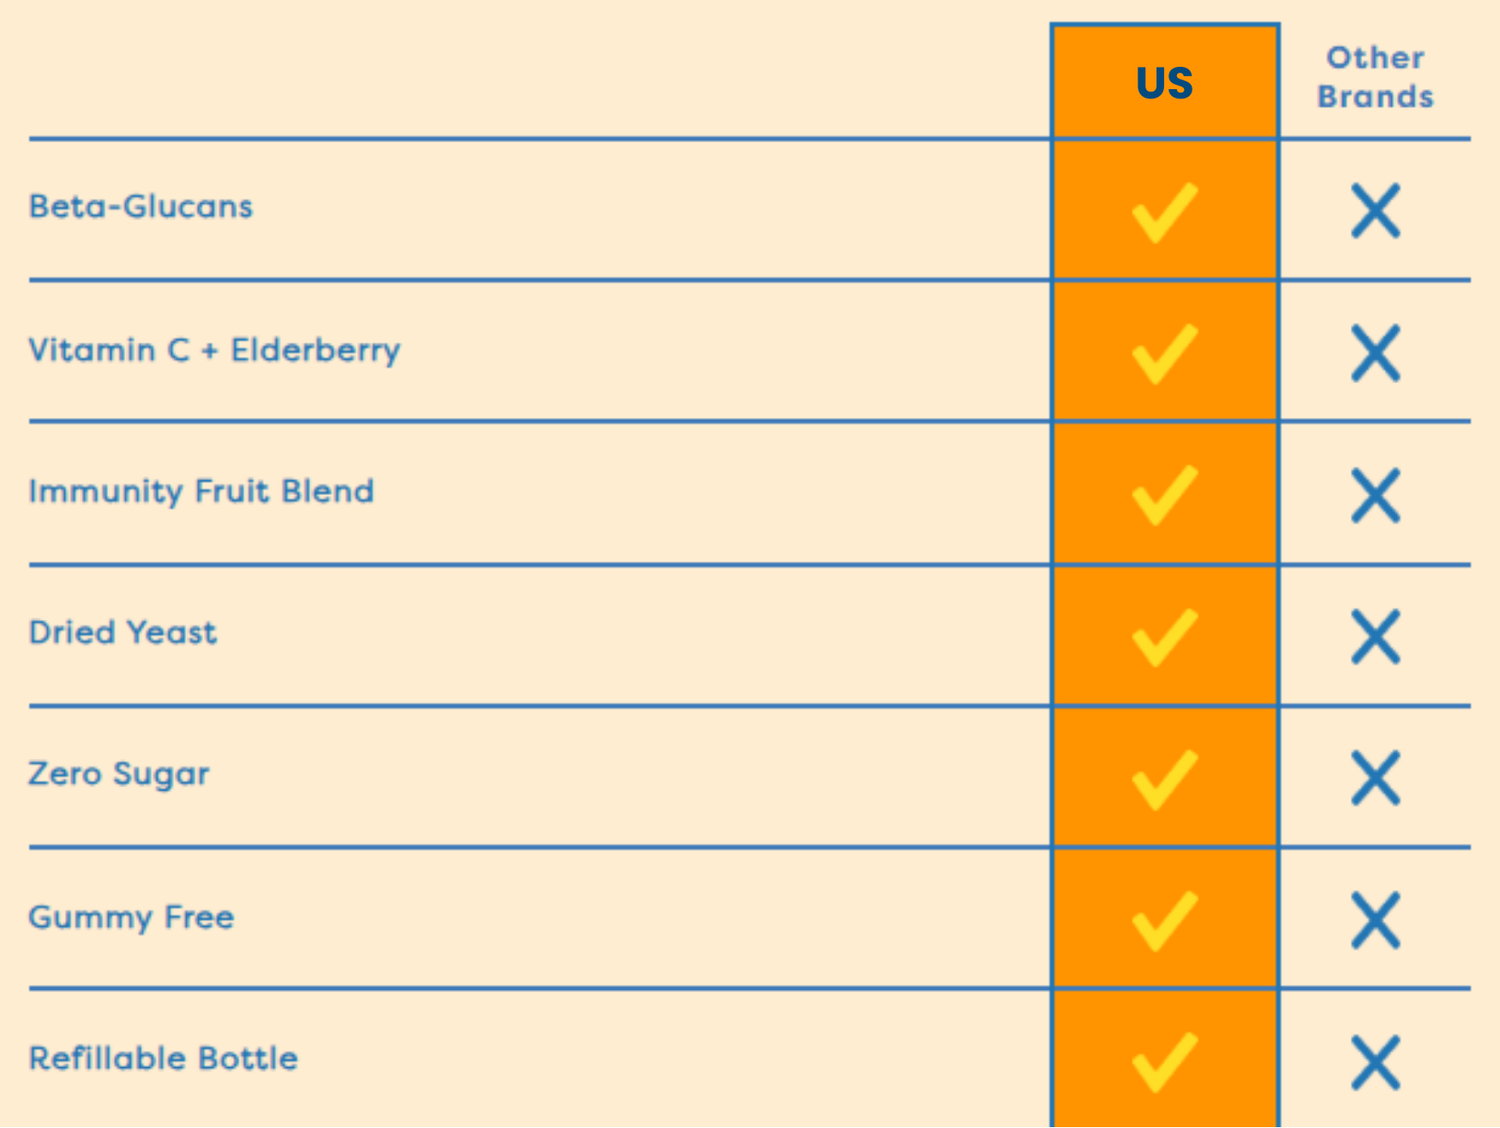This screenshot has height=1128, width=1500.
Task: Click the blue X for Zero Sugar
Action: point(1375,778)
